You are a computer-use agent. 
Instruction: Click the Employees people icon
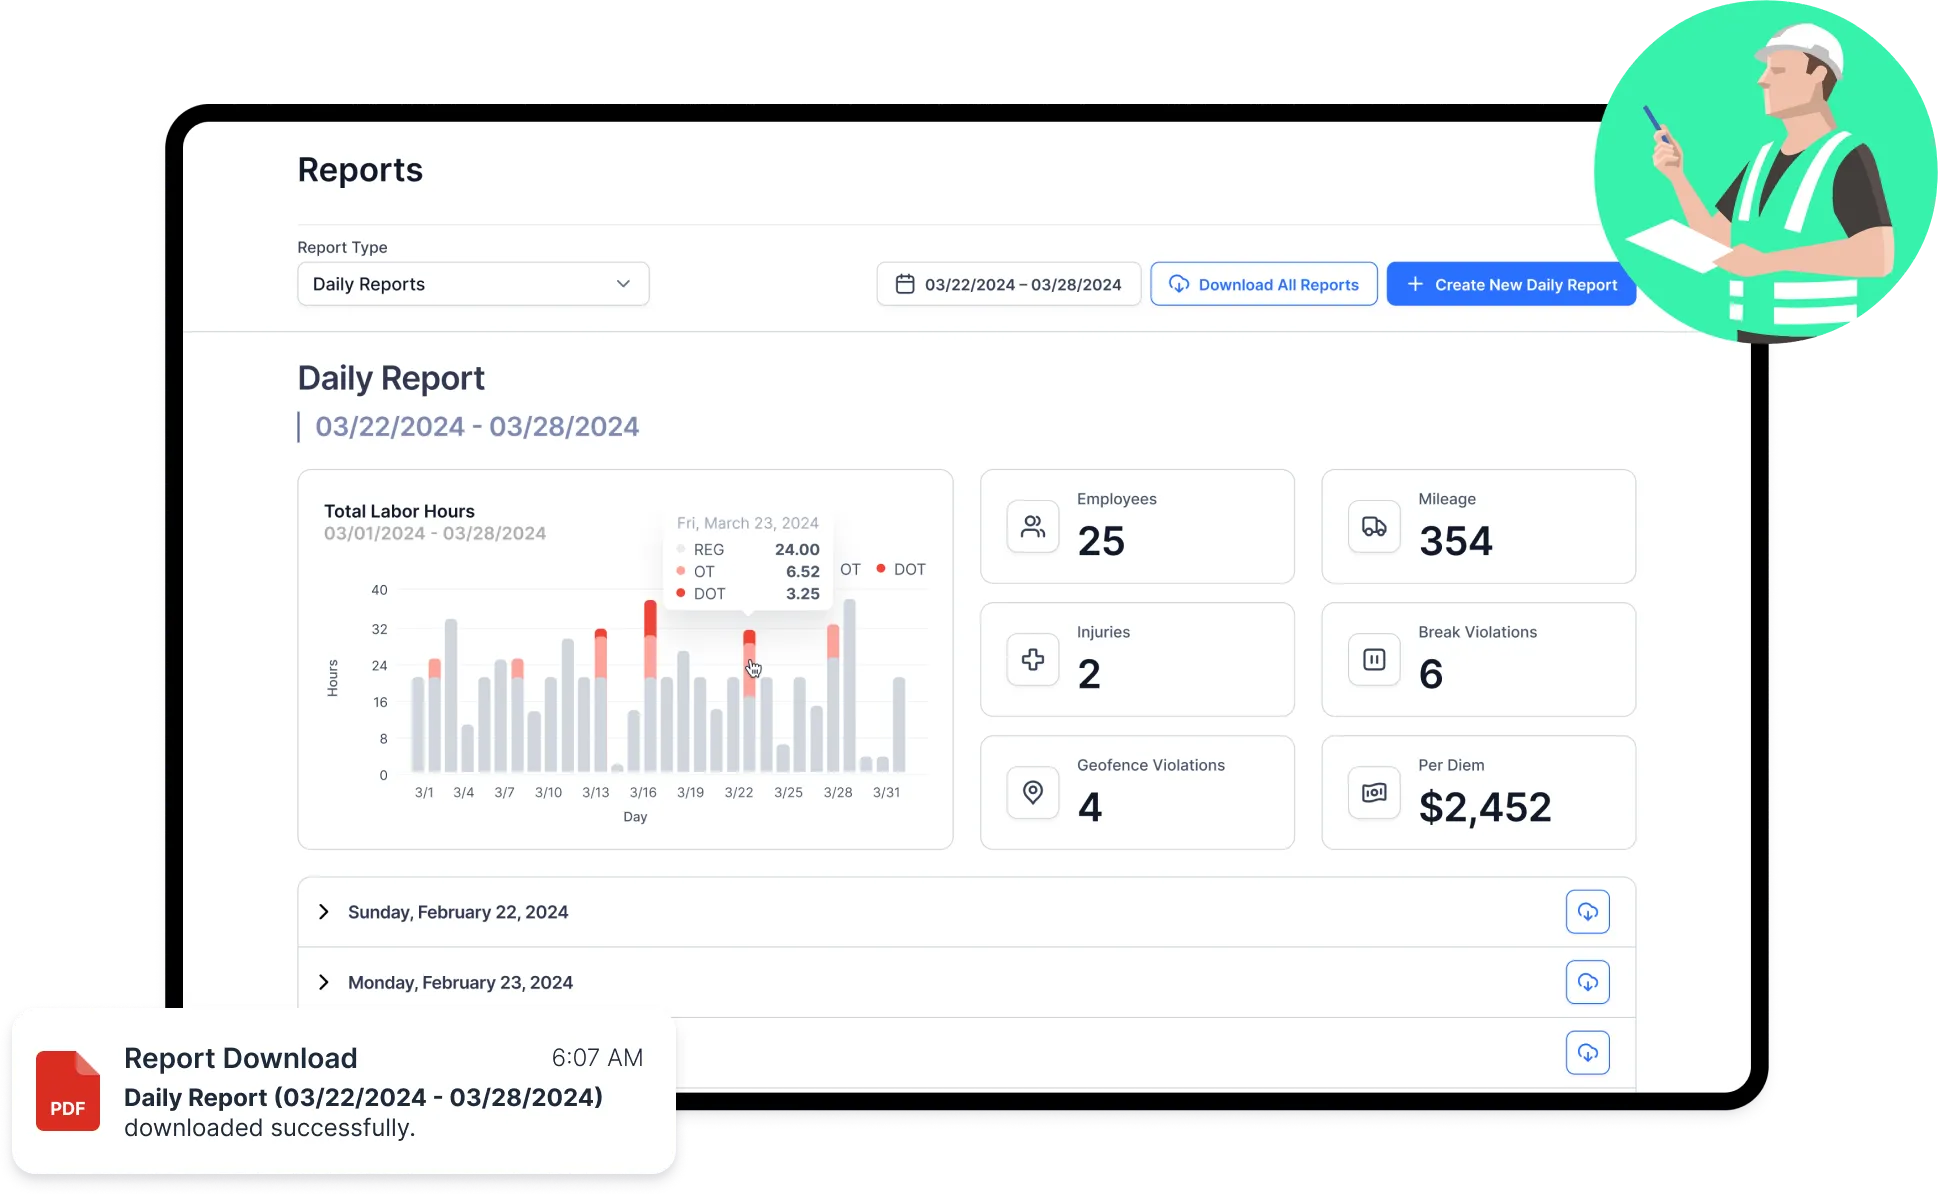point(1033,526)
